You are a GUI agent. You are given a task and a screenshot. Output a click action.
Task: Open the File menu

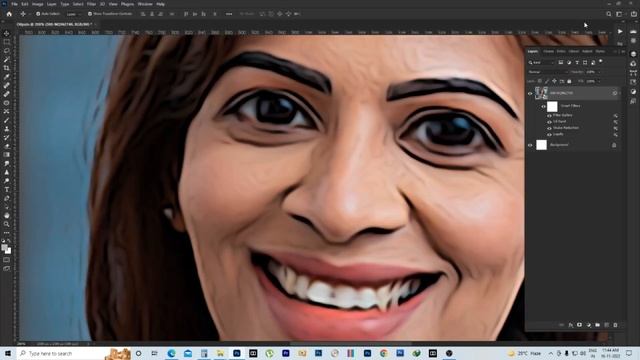pyautogui.click(x=14, y=4)
